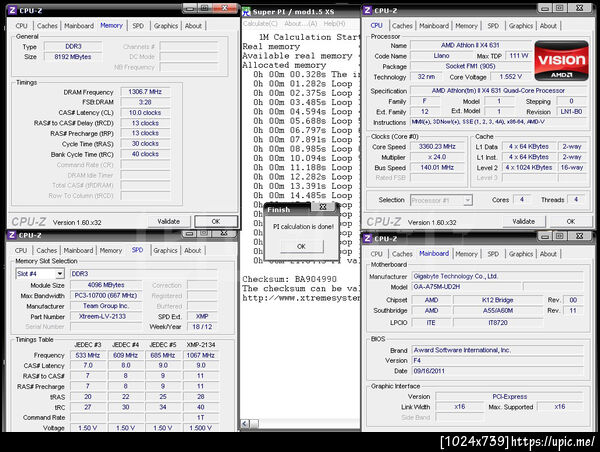Click the Checksum BA904990 line in Super PI
The height and width of the screenshot is (452, 600).
290,279
